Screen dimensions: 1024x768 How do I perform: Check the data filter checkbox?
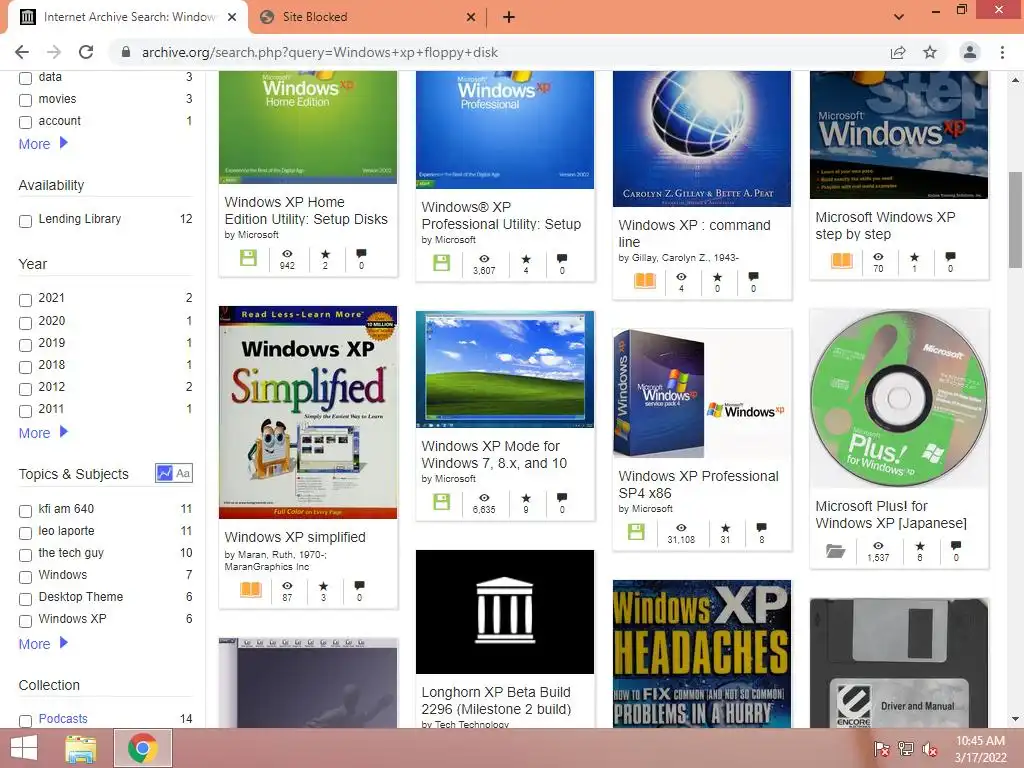click(25, 78)
